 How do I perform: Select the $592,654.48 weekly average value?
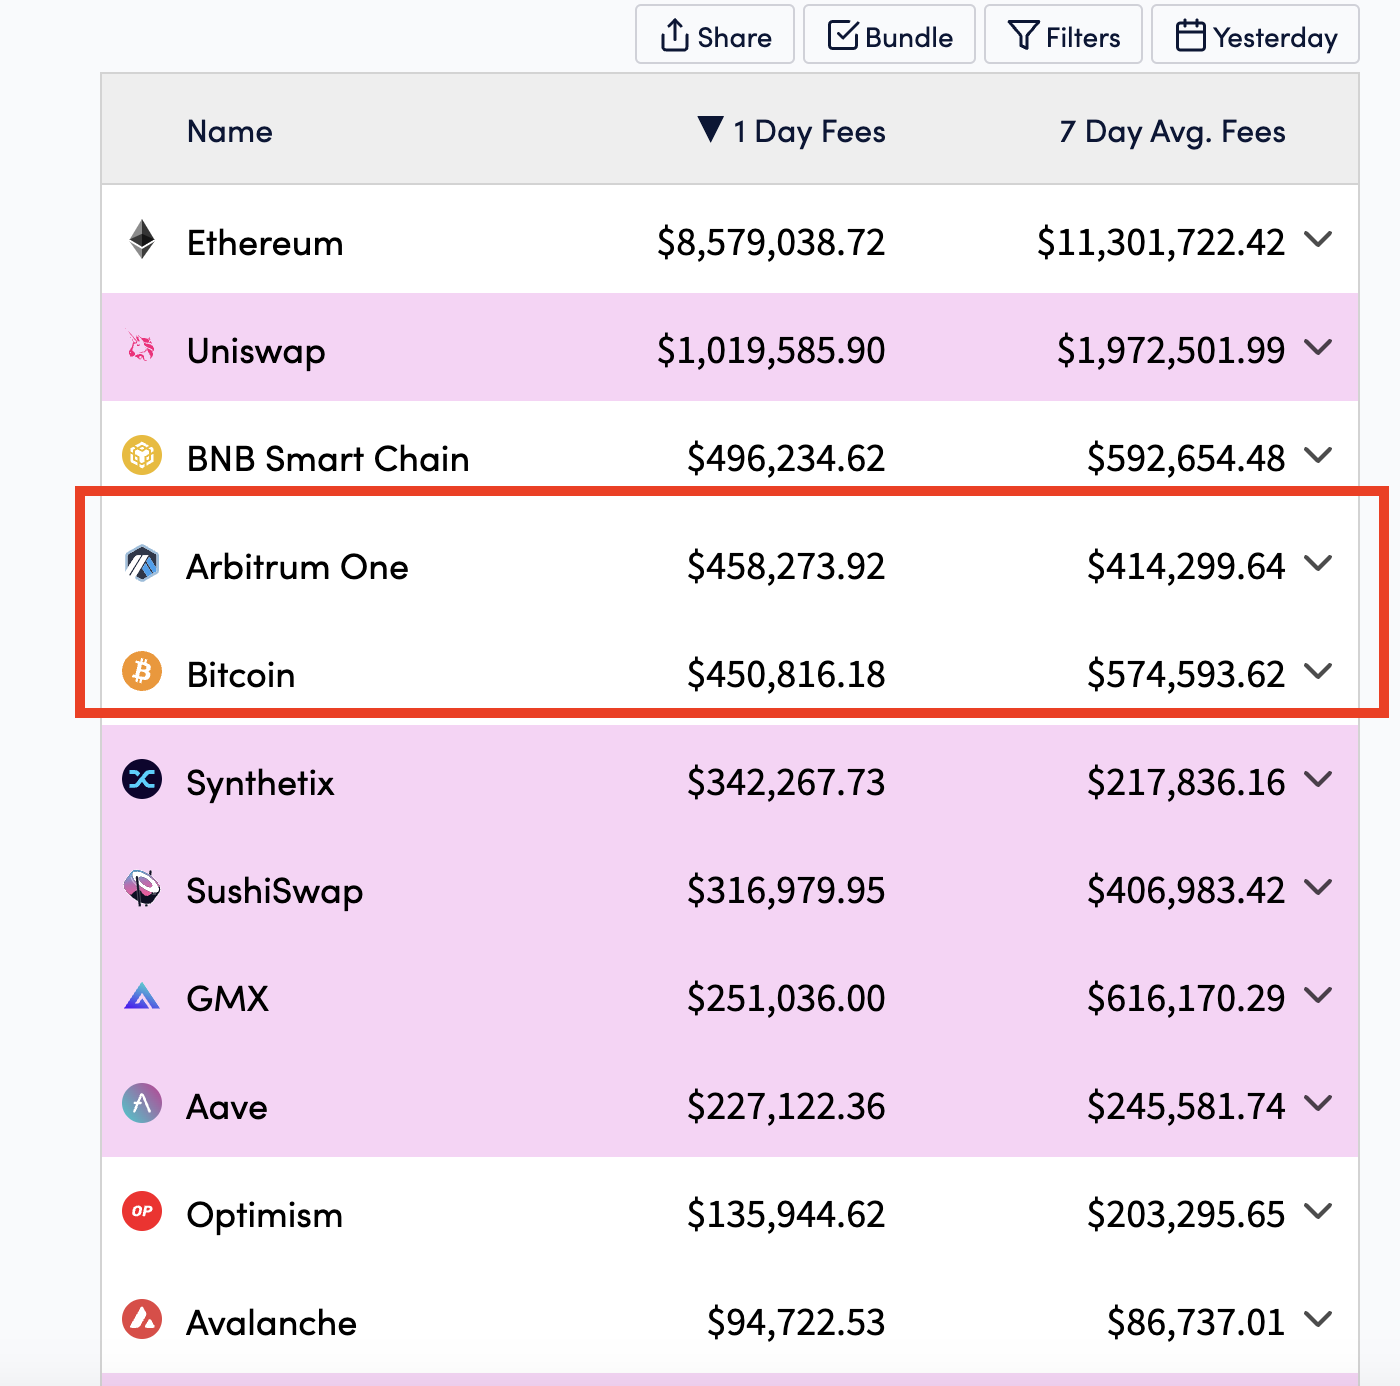(x=1186, y=459)
